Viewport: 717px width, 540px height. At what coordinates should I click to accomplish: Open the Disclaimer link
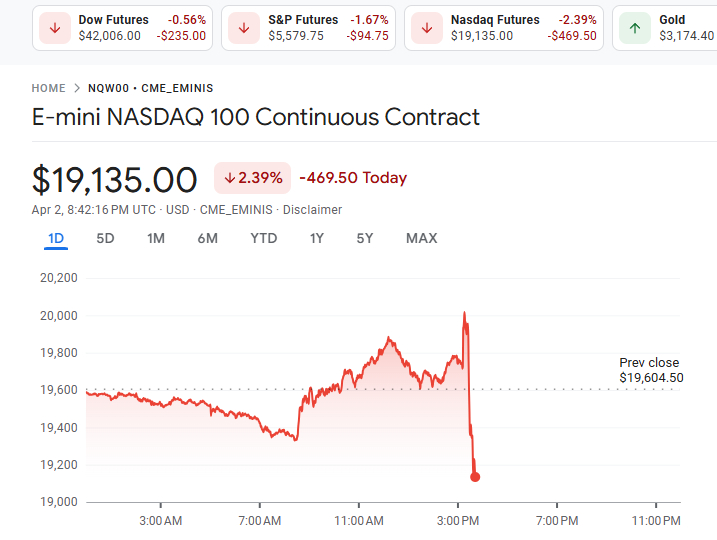(312, 210)
